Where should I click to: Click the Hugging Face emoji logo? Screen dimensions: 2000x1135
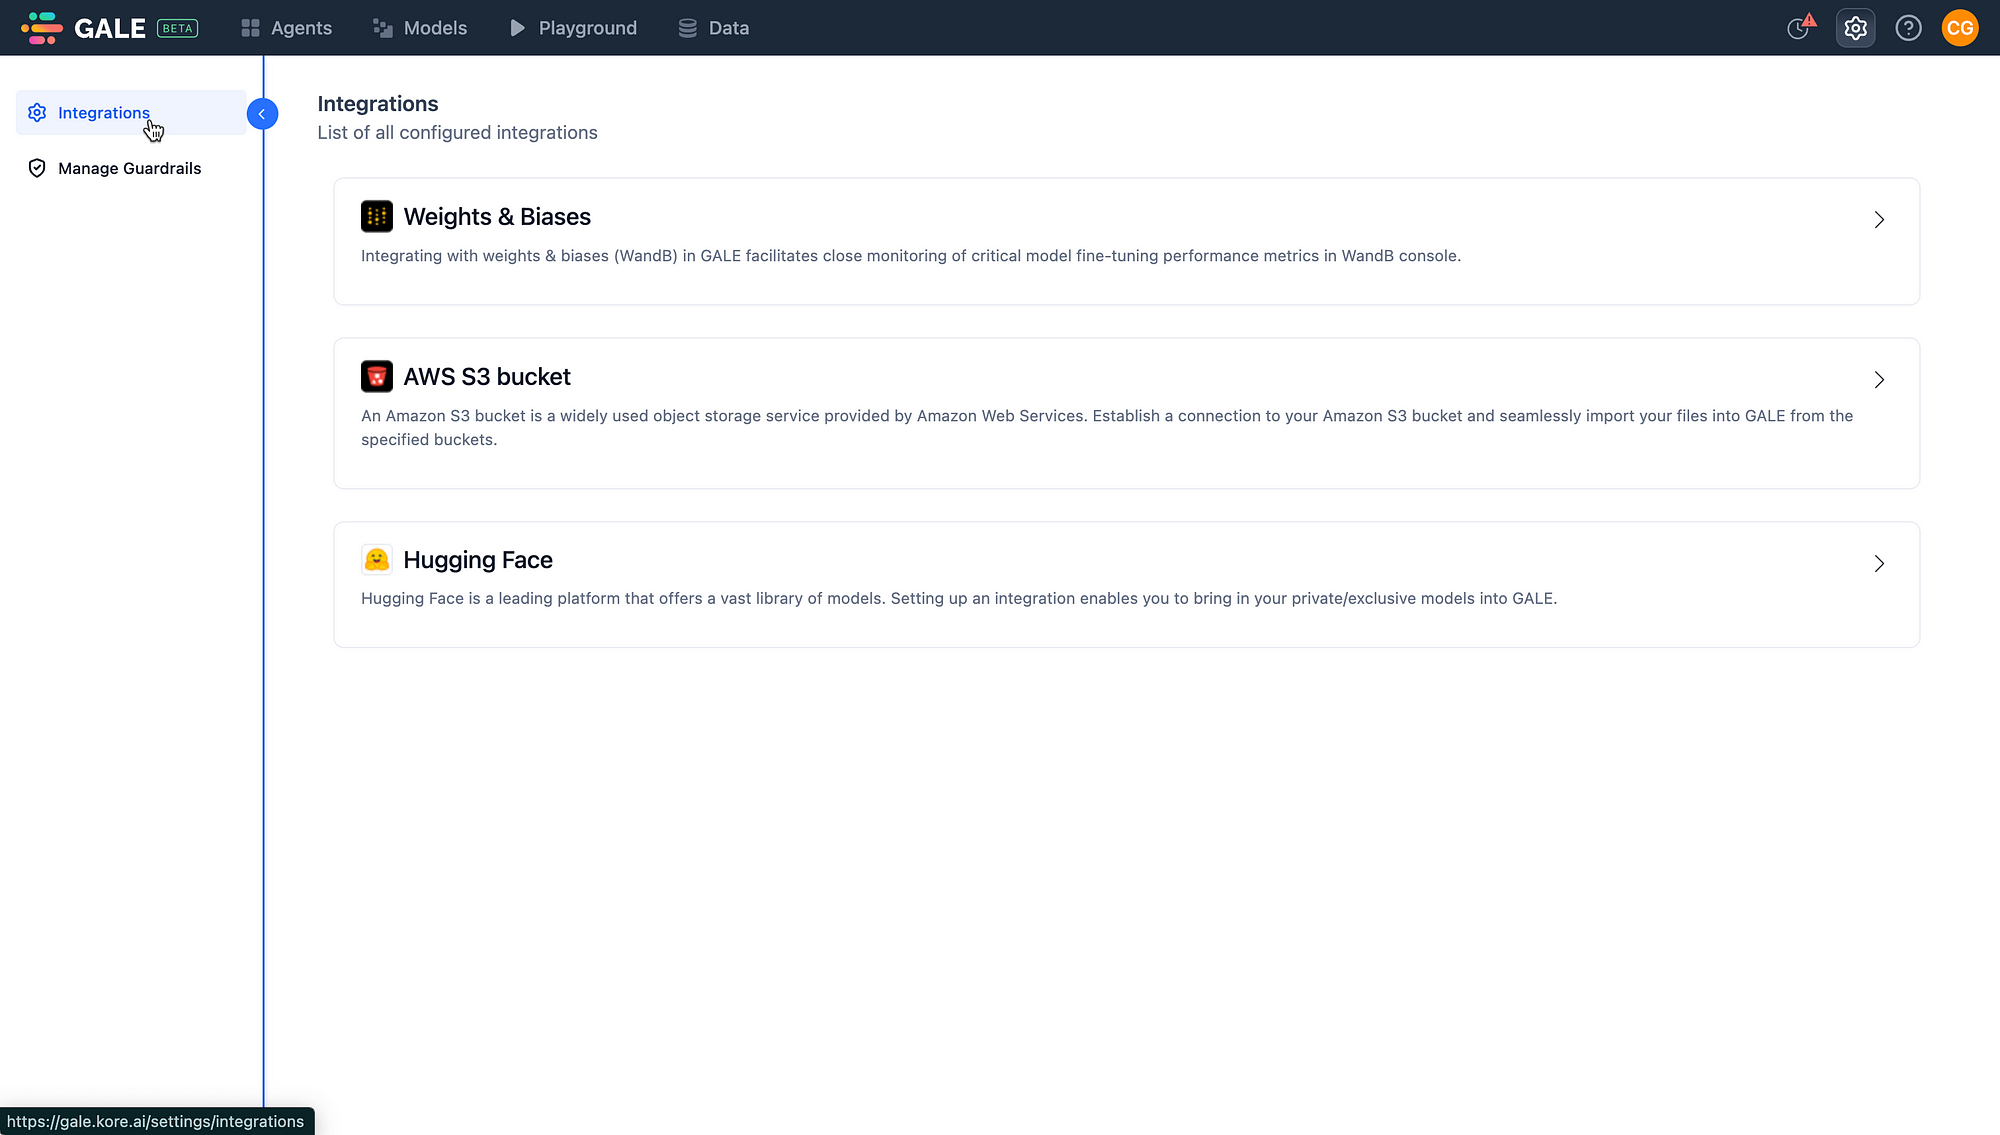[377, 559]
